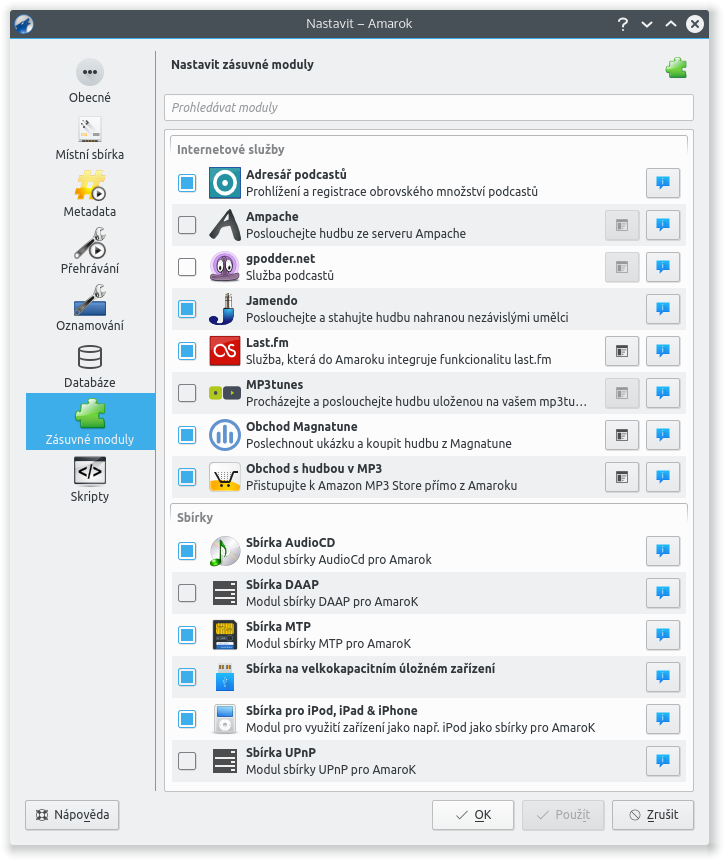Viewport: 725px width, 861px height.
Task: Toggle the gpodder.net service checkbox
Action: [187, 267]
